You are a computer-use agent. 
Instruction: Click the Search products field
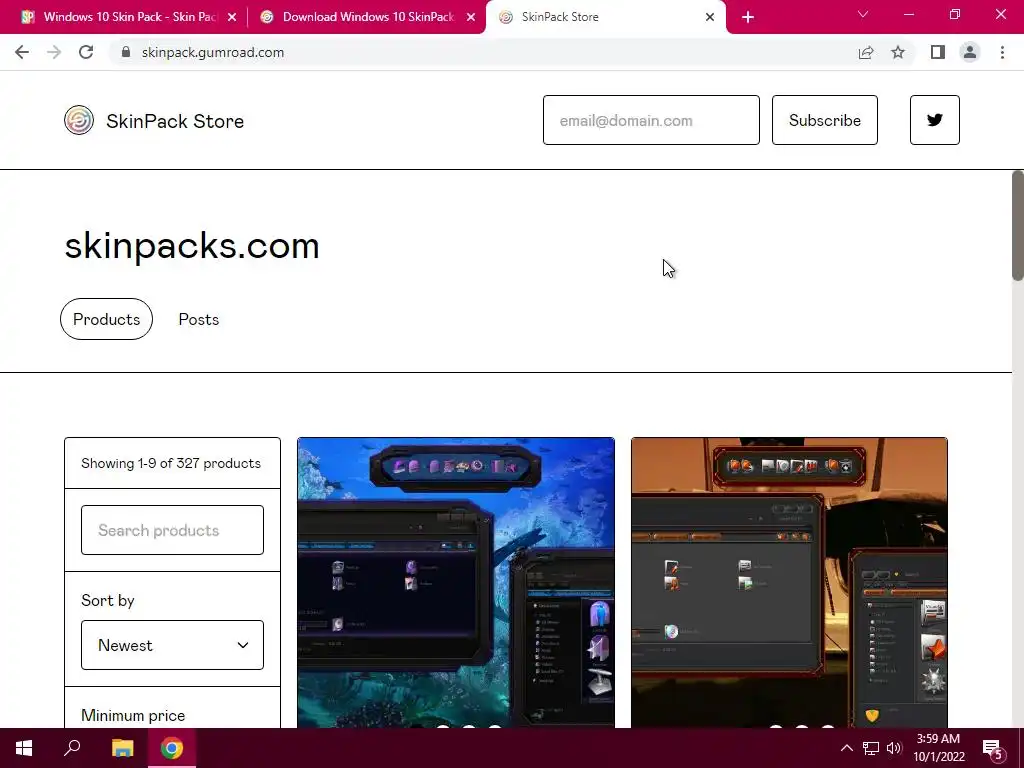click(x=172, y=530)
